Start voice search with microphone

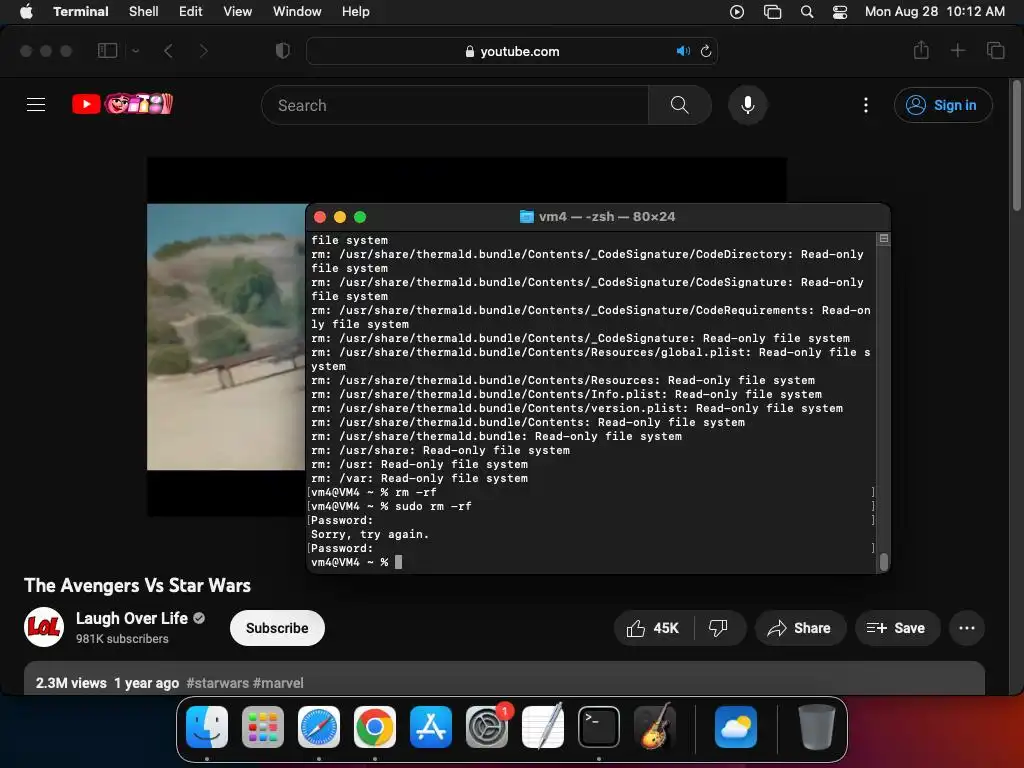748,104
